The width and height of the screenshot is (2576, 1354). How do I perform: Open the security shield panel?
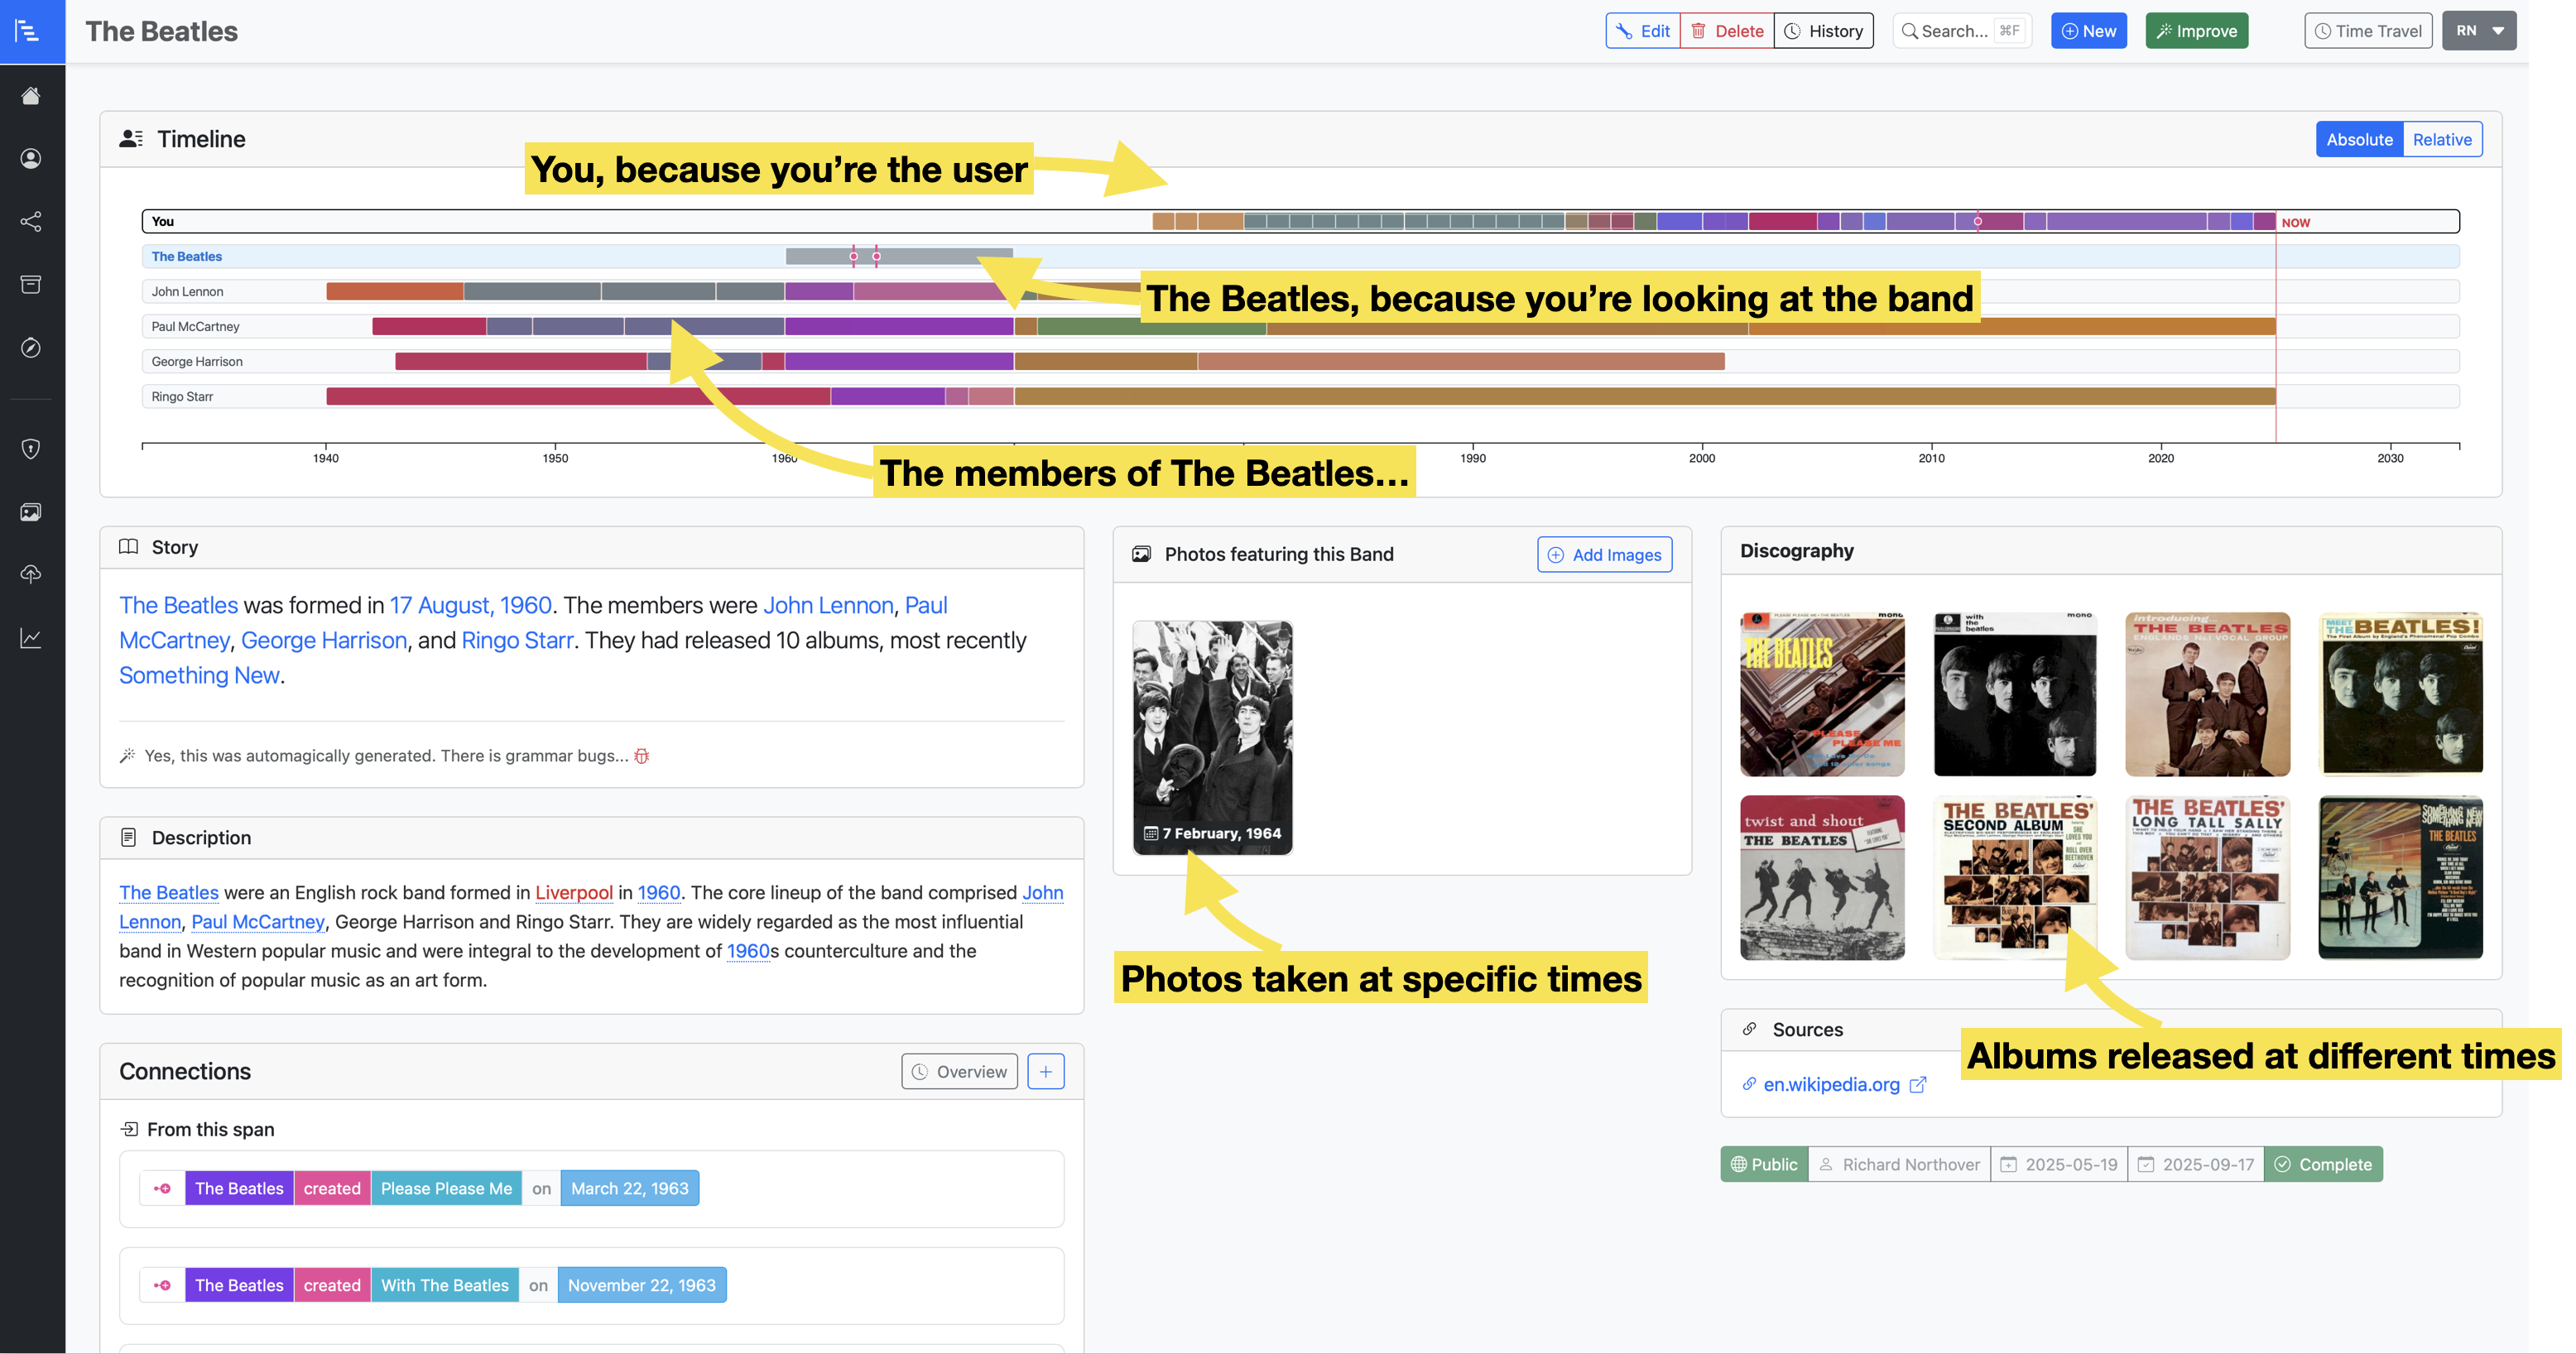(x=31, y=449)
